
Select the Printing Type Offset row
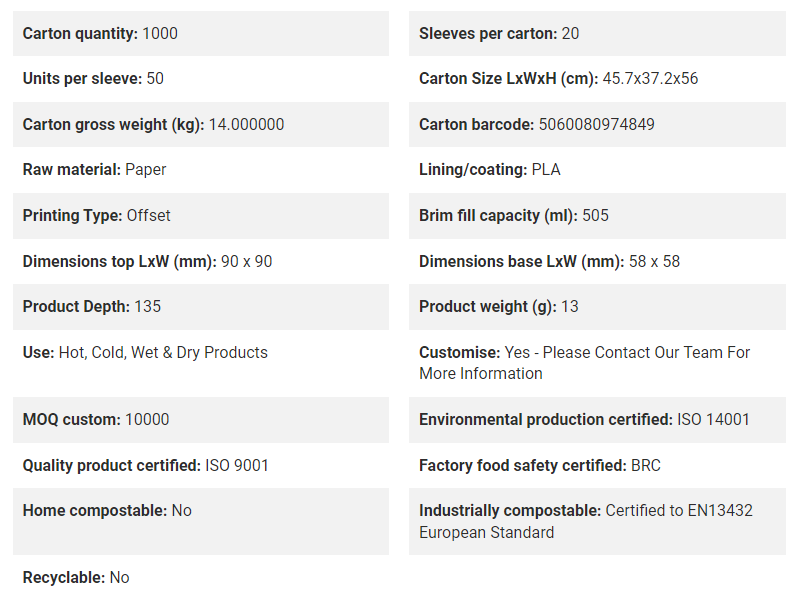[200, 216]
